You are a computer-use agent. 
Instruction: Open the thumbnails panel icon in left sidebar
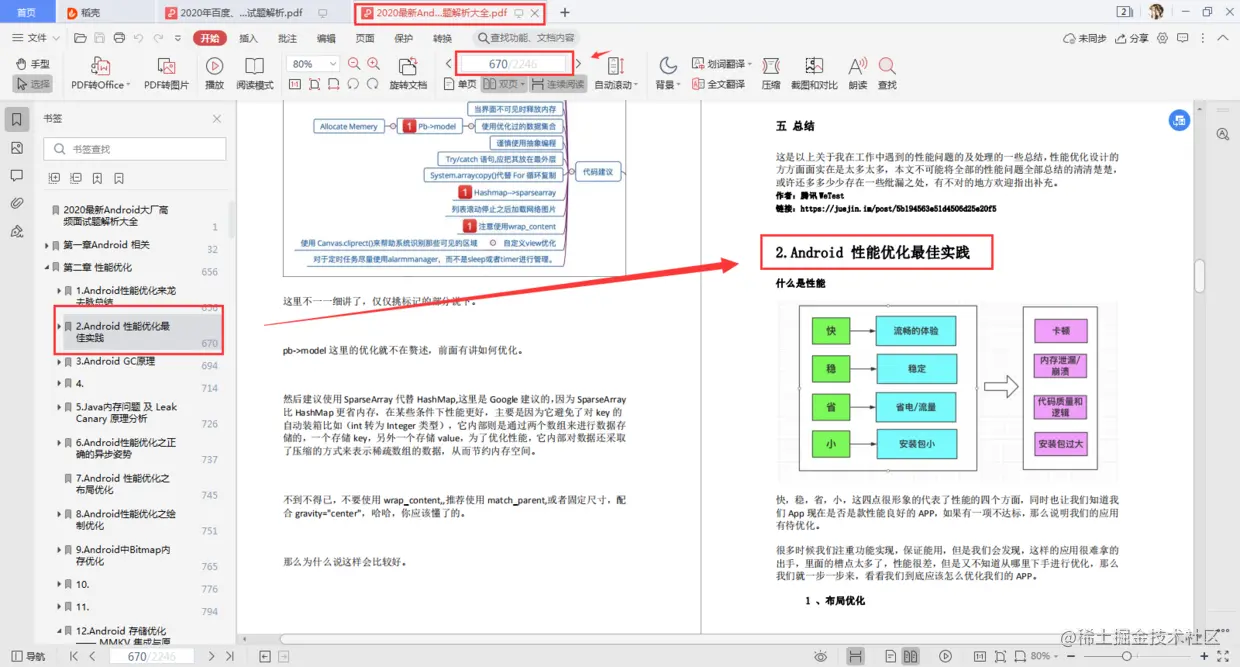[17, 148]
